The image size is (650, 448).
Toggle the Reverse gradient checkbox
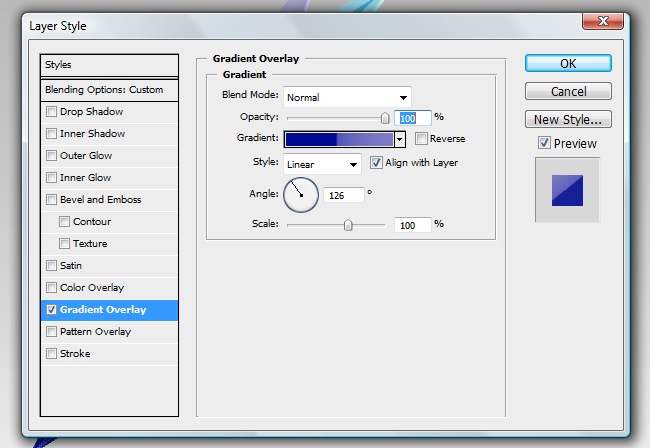pos(421,139)
